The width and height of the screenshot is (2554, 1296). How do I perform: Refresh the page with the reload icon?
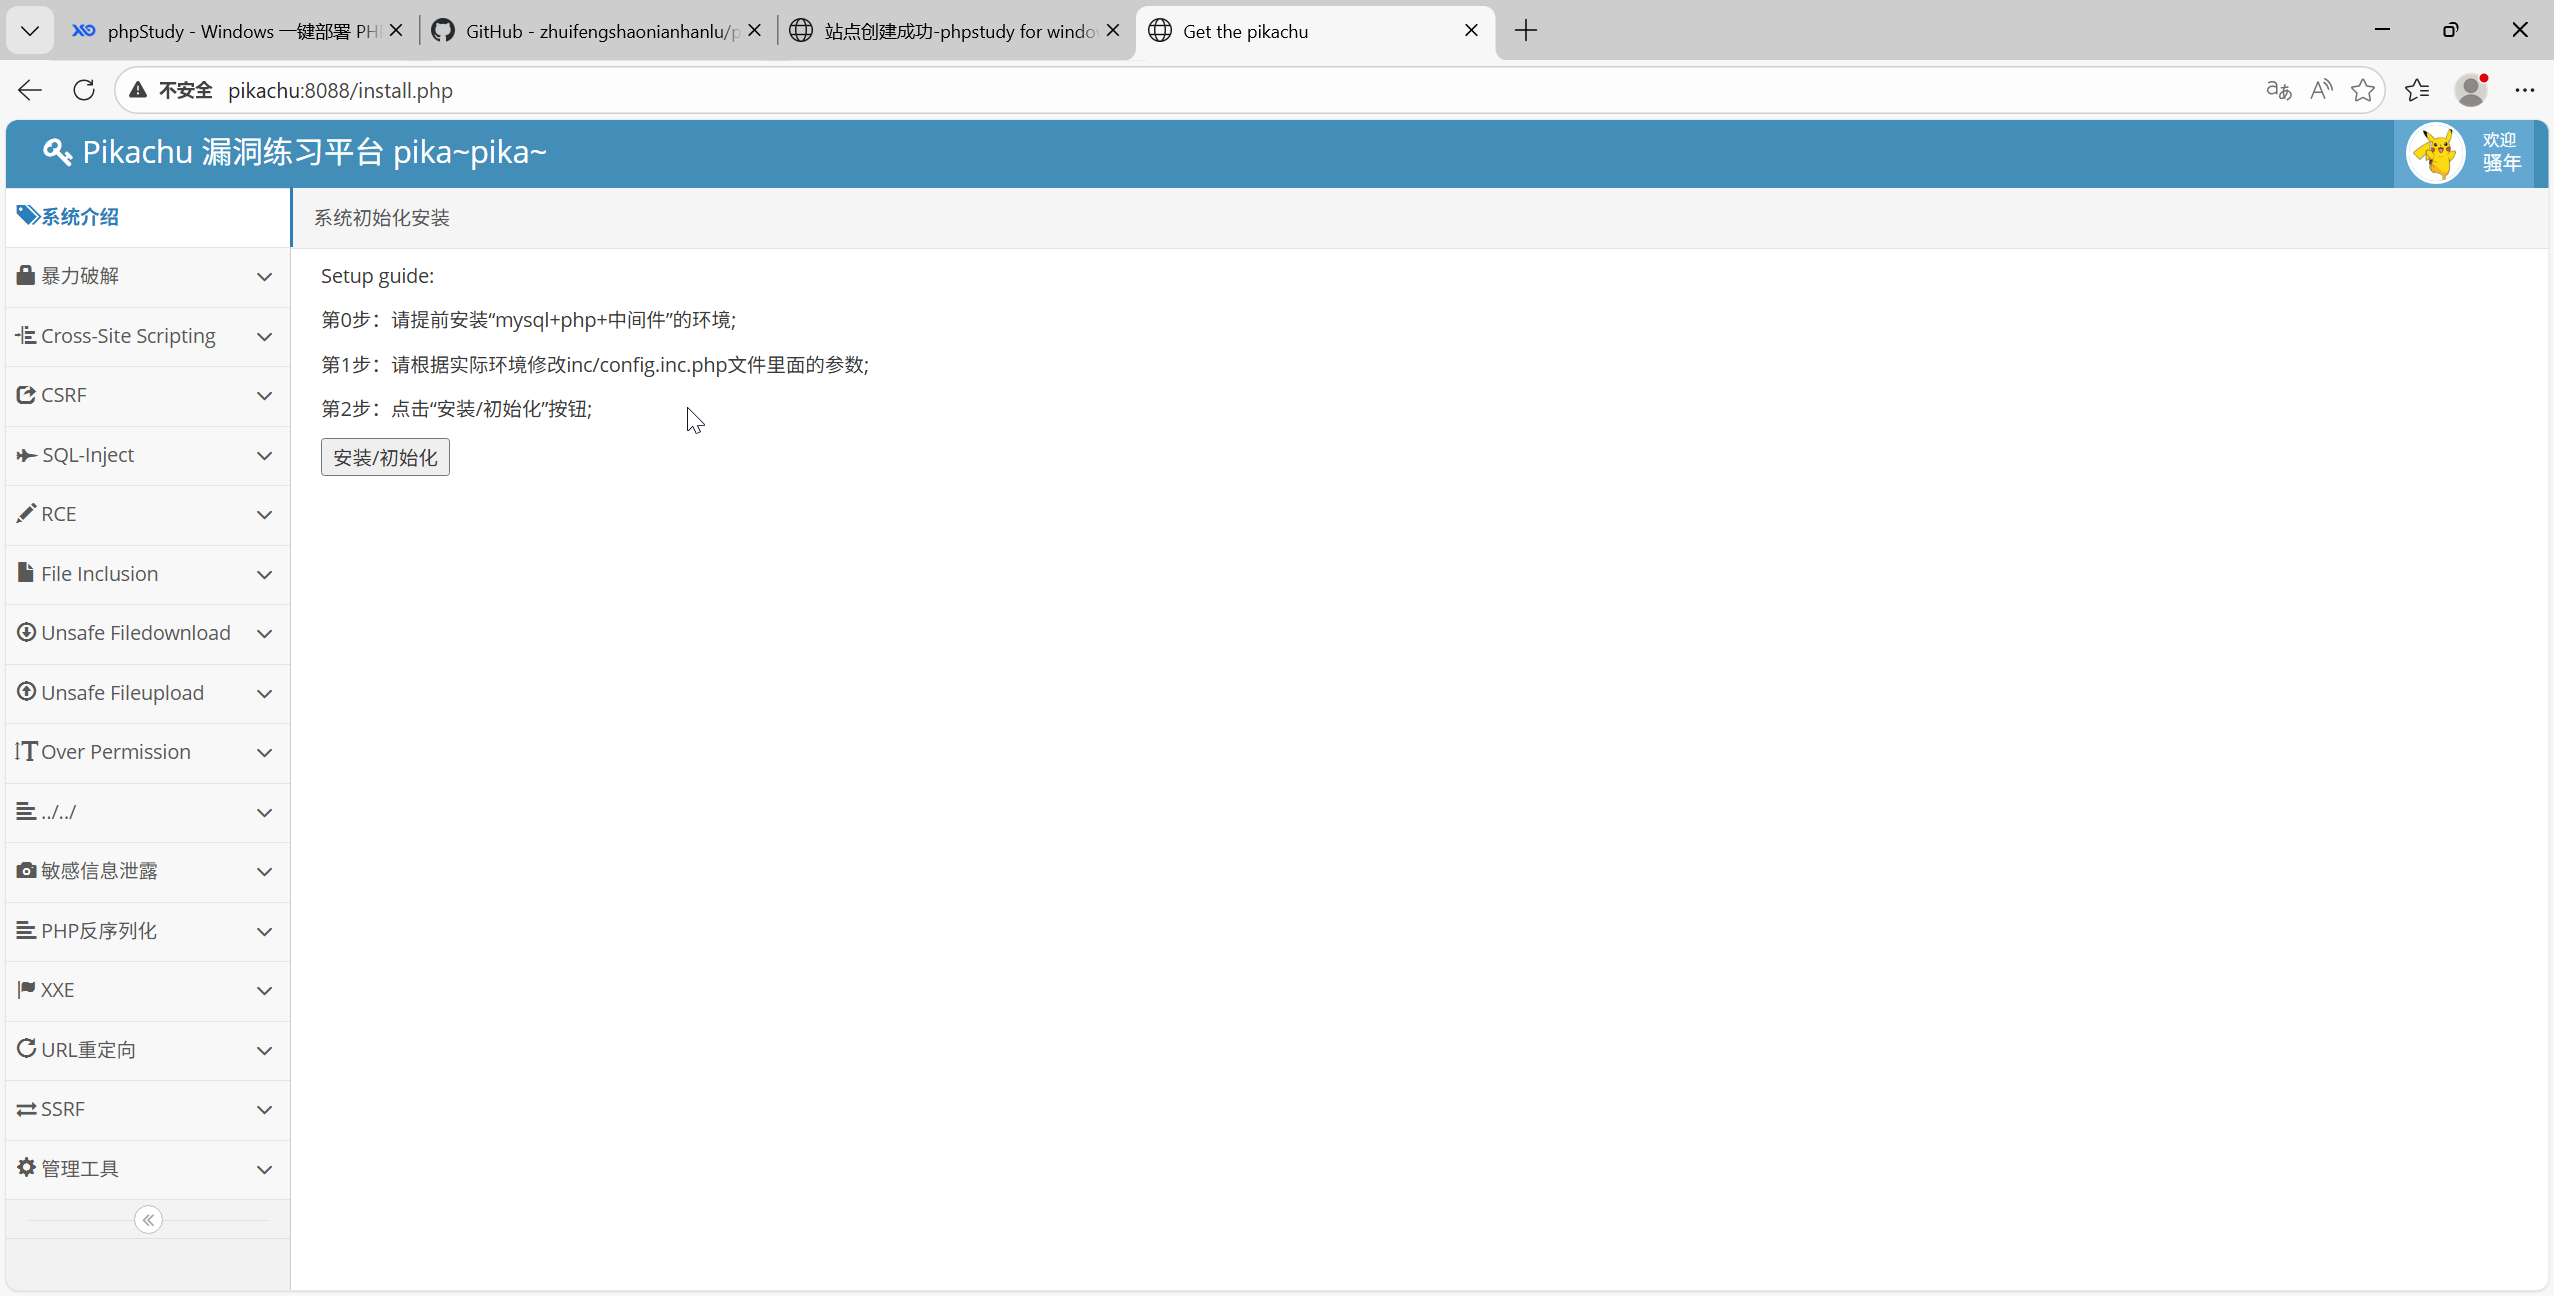pyautogui.click(x=84, y=90)
